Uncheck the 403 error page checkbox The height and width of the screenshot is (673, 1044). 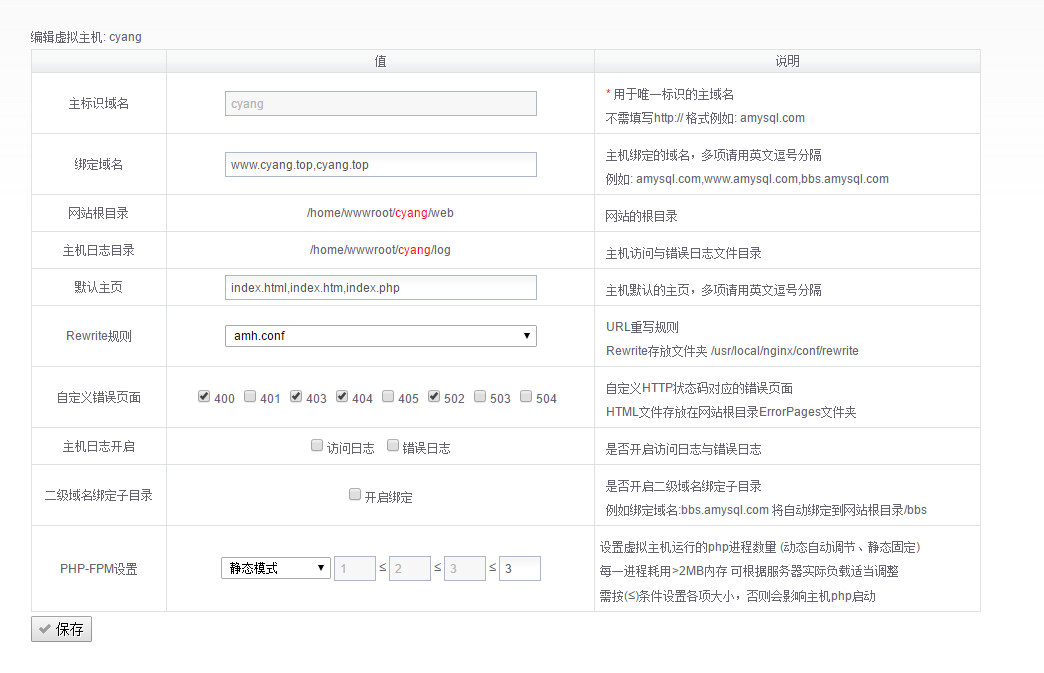[296, 396]
